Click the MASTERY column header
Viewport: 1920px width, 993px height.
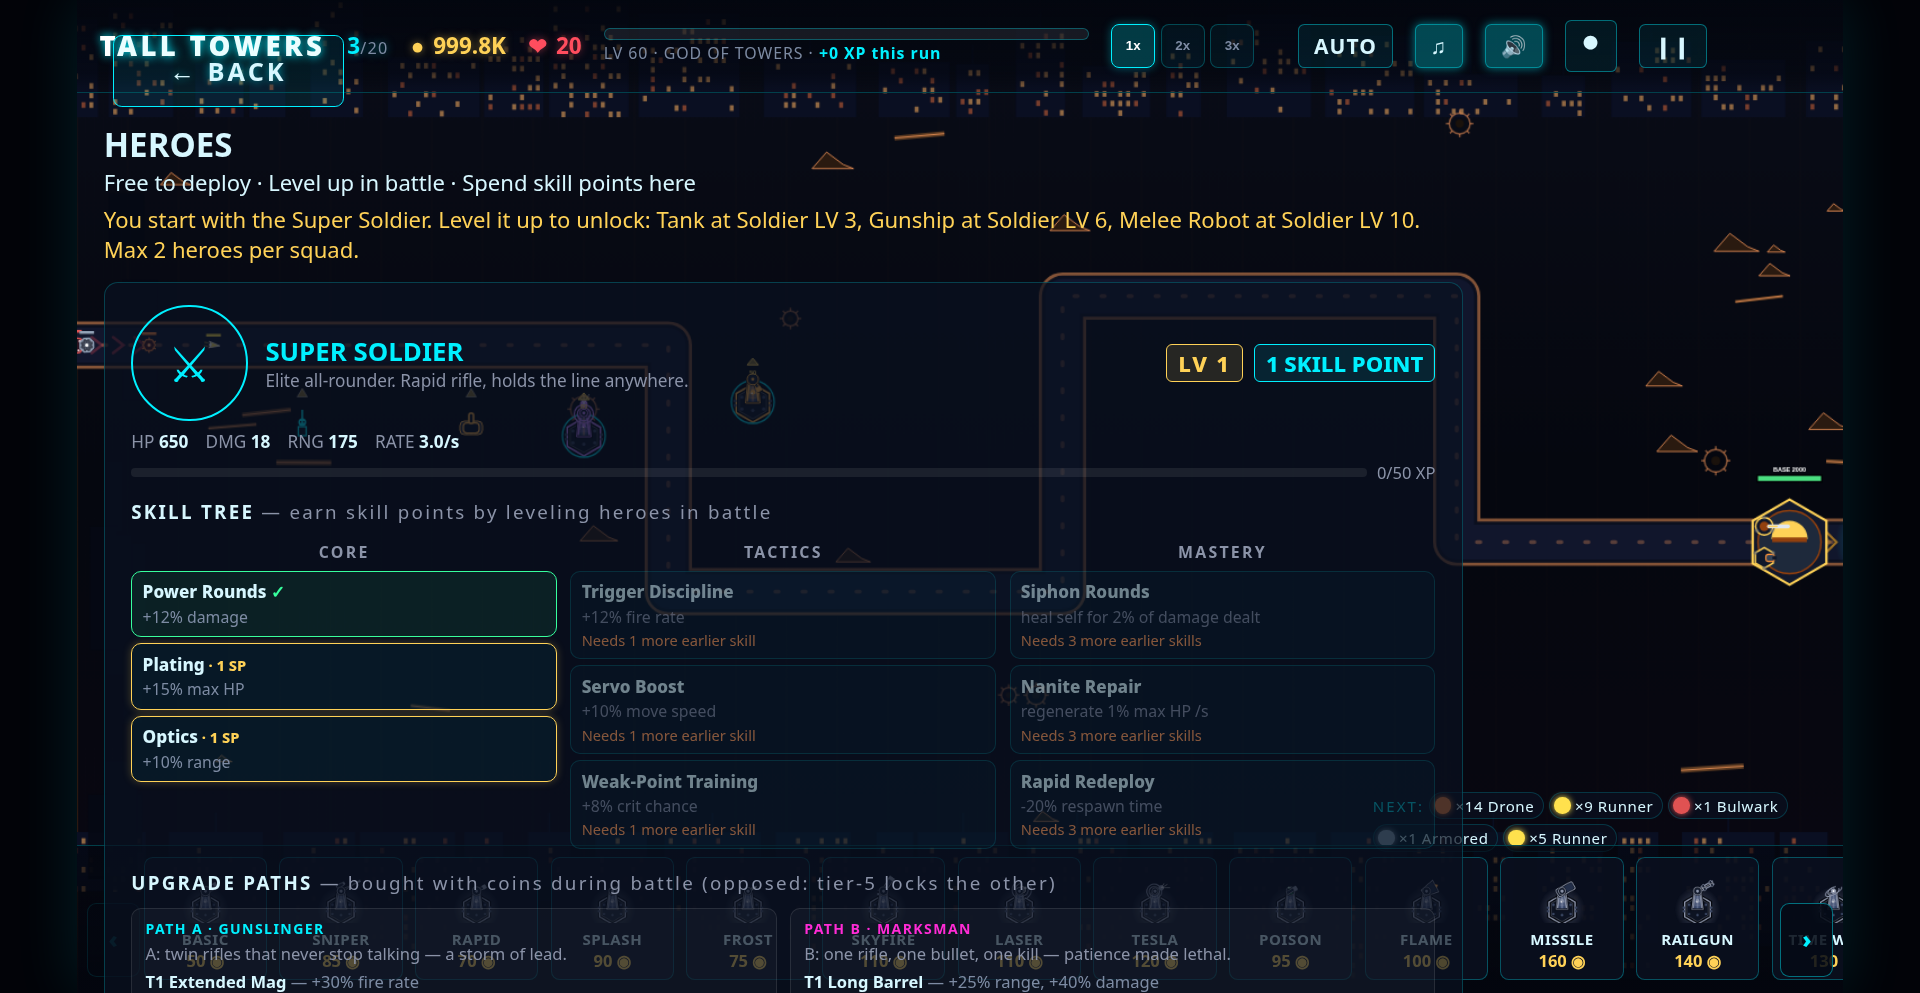click(1222, 552)
